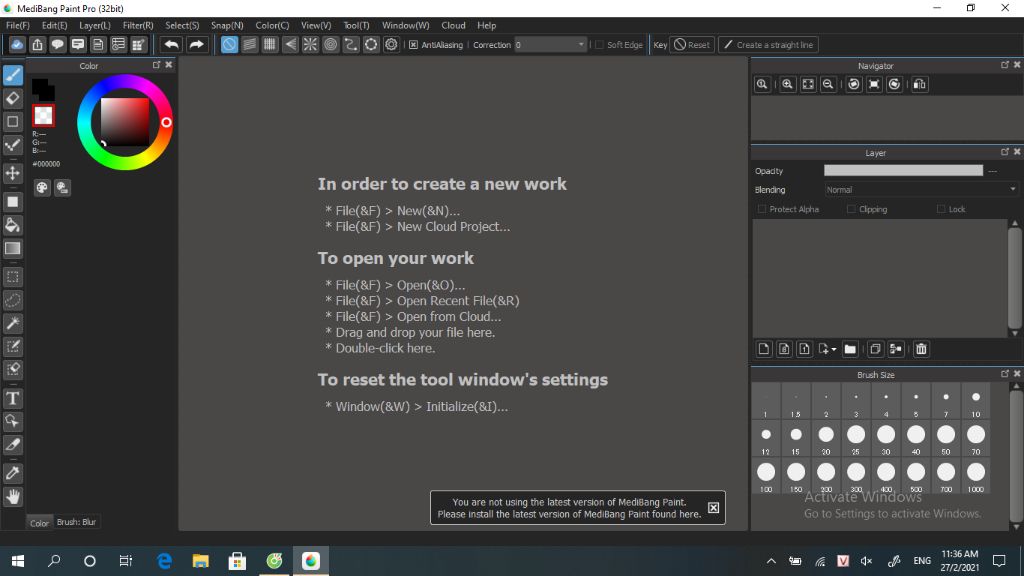Click the Reset key button

pos(692,45)
